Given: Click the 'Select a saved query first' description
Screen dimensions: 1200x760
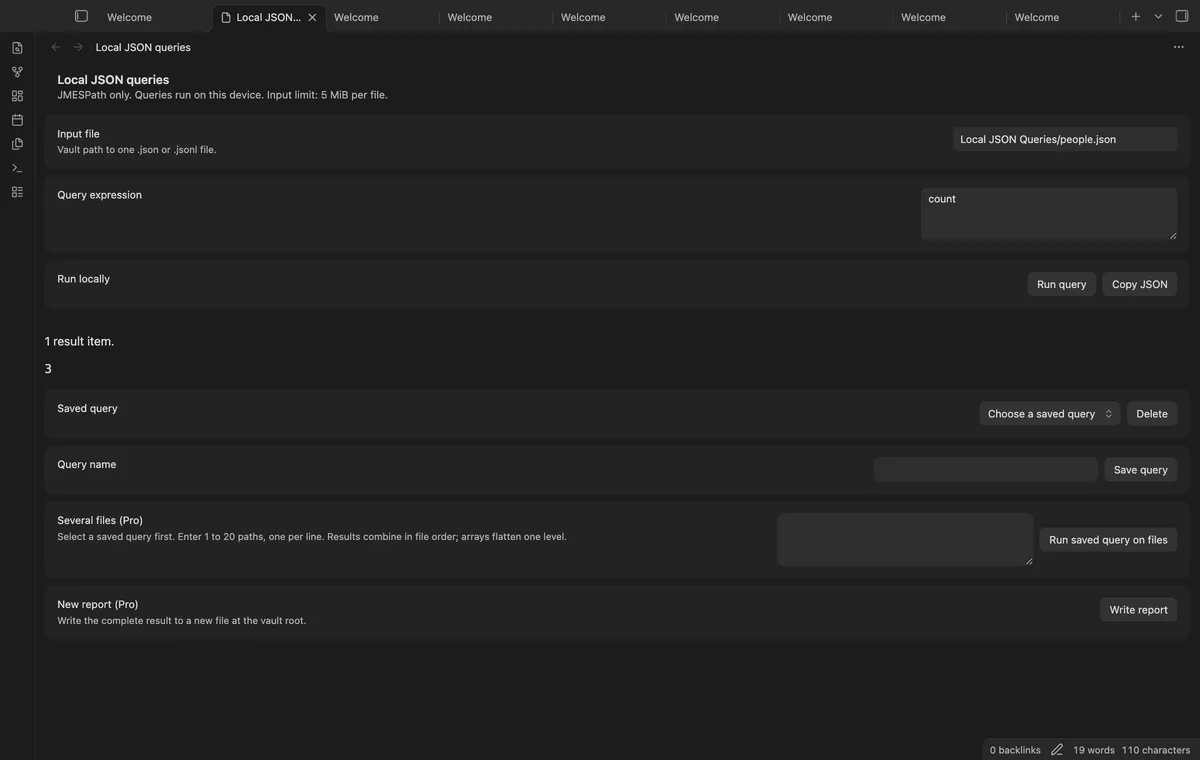Looking at the screenshot, I should (312, 537).
